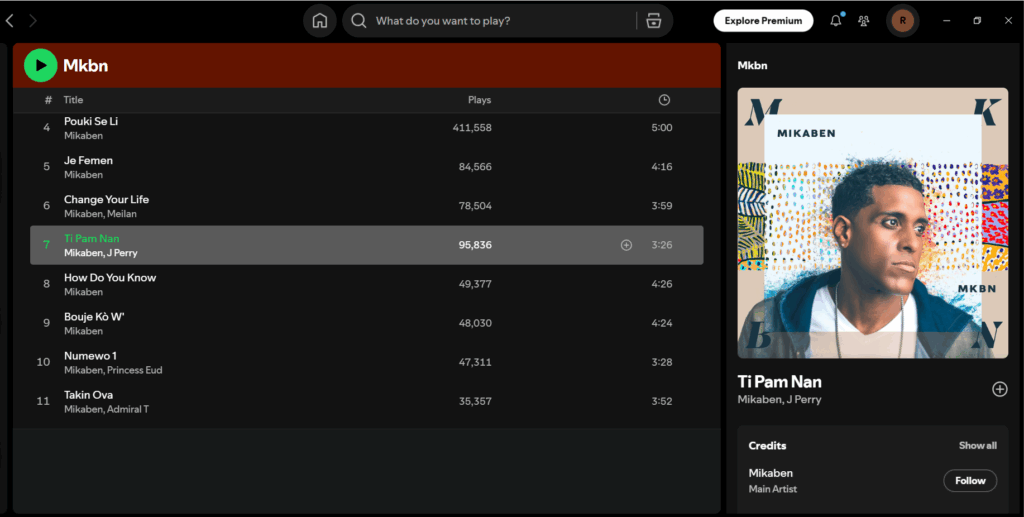
Task: Select the Ti Pam Nan track title
Action: pyautogui.click(x=91, y=239)
